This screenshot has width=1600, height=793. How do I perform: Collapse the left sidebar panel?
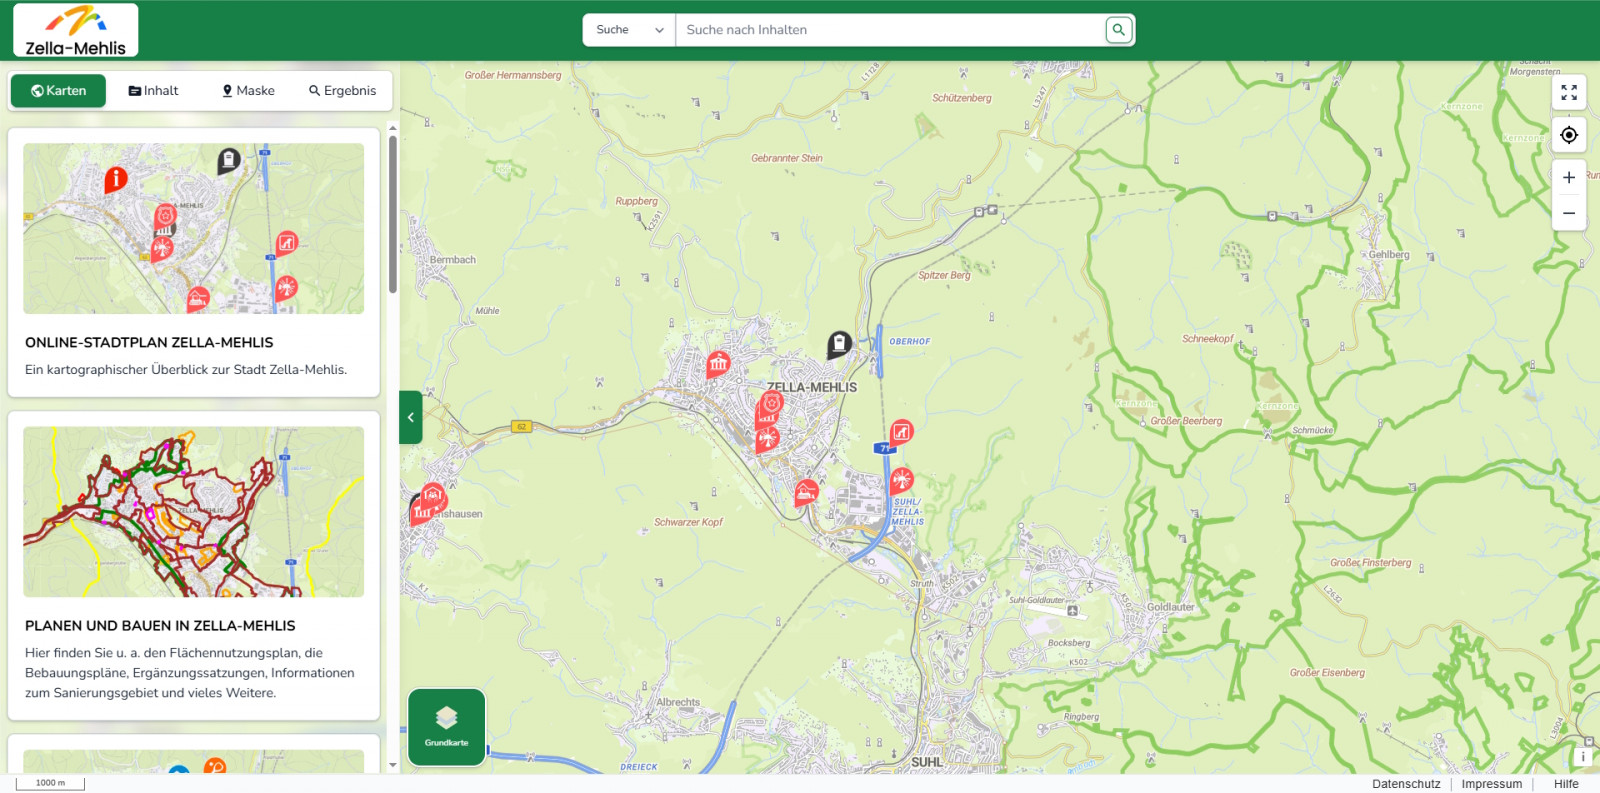410,418
